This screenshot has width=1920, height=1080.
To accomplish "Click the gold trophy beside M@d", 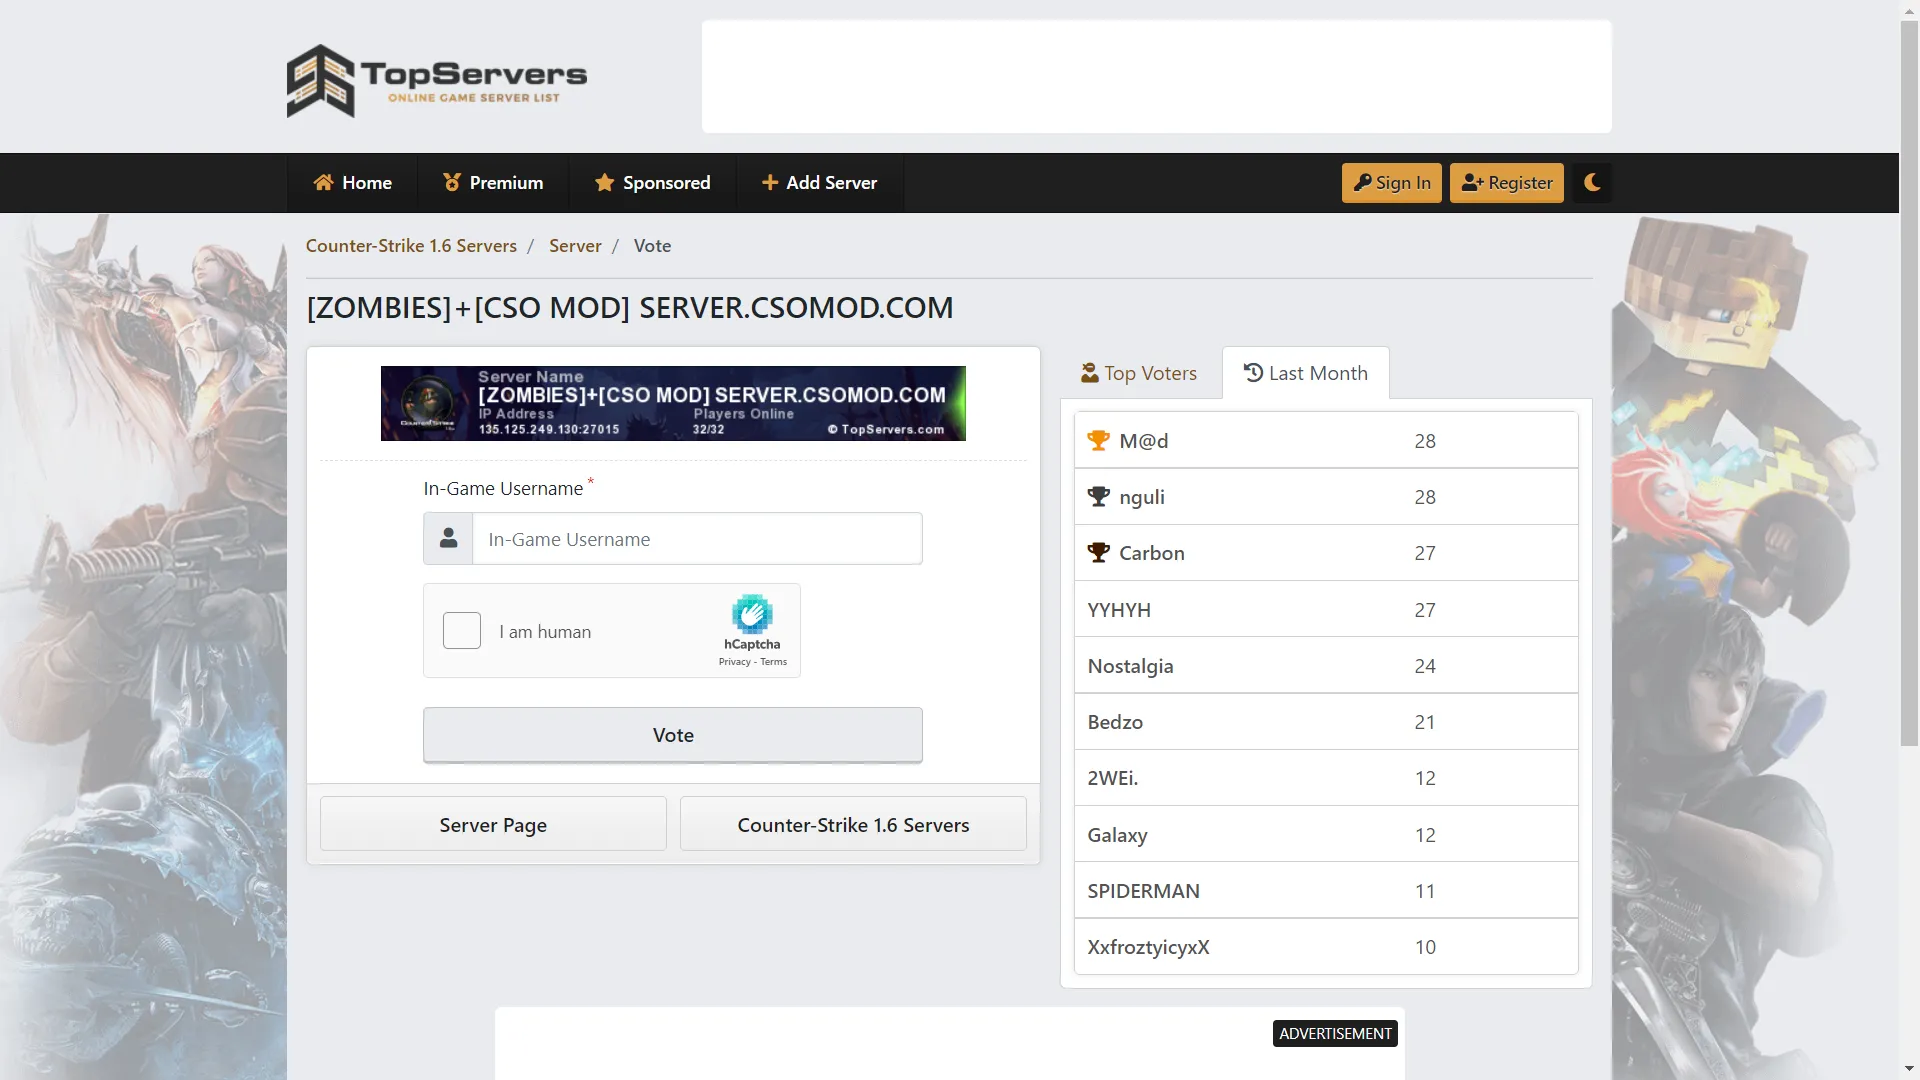I will 1098,441.
